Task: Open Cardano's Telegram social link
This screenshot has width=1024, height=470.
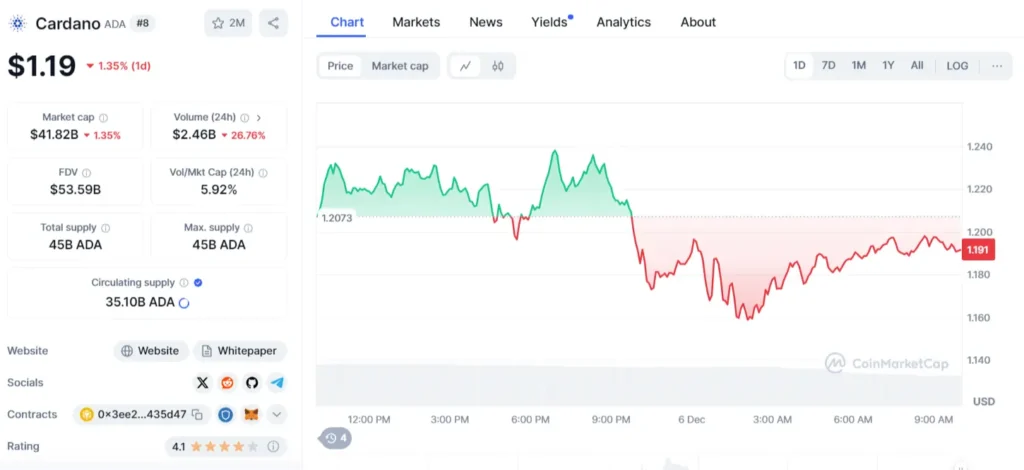Action: tap(277, 383)
